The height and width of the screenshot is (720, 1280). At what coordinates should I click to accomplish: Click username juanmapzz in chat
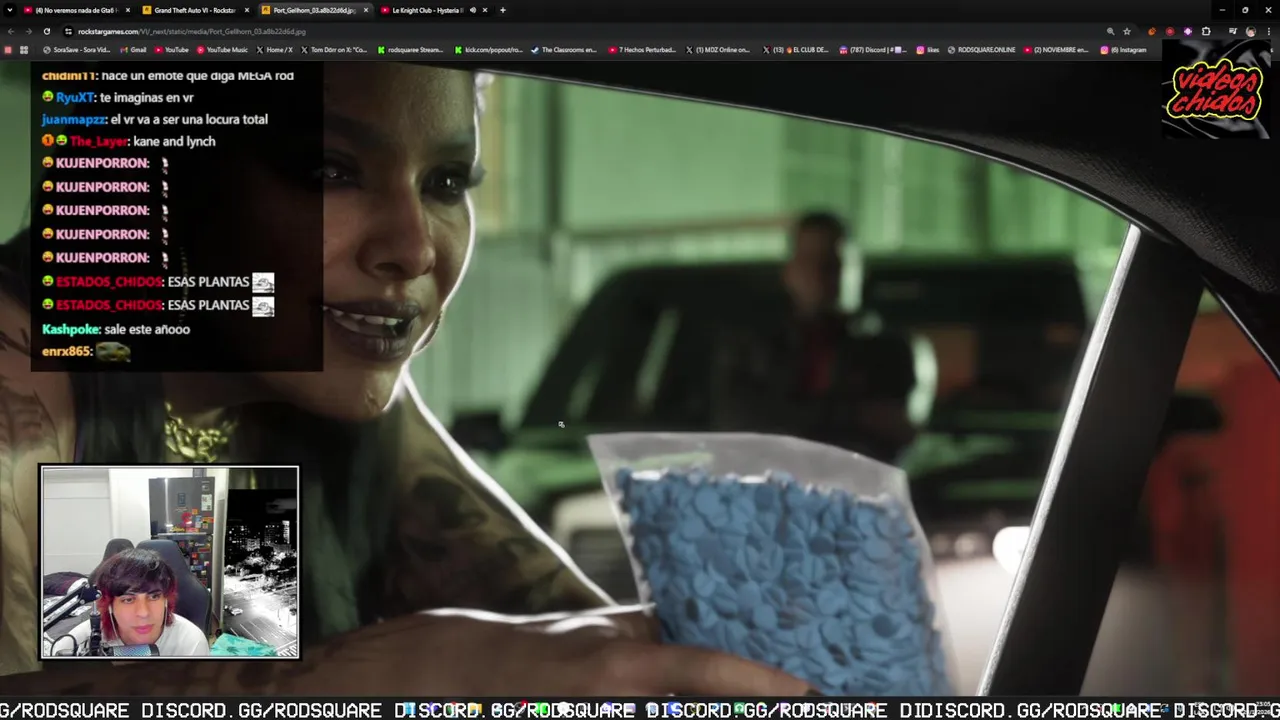click(74, 119)
